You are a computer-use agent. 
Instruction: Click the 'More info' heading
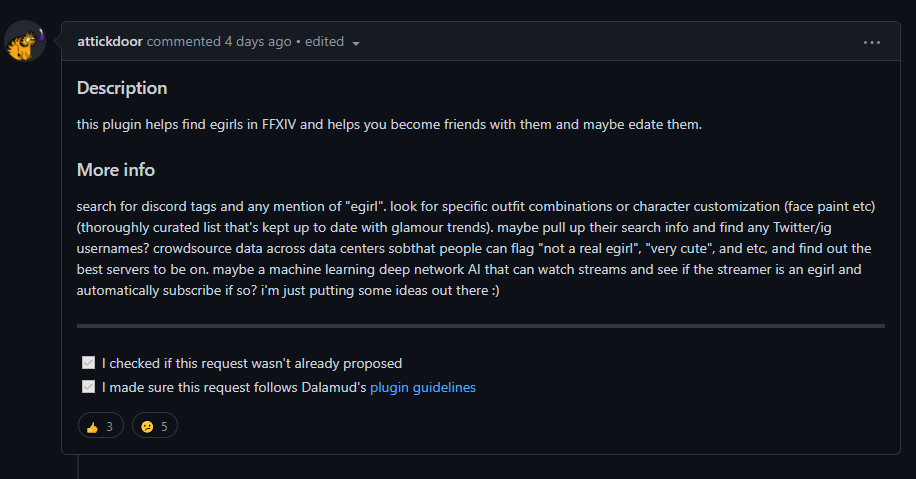point(116,170)
